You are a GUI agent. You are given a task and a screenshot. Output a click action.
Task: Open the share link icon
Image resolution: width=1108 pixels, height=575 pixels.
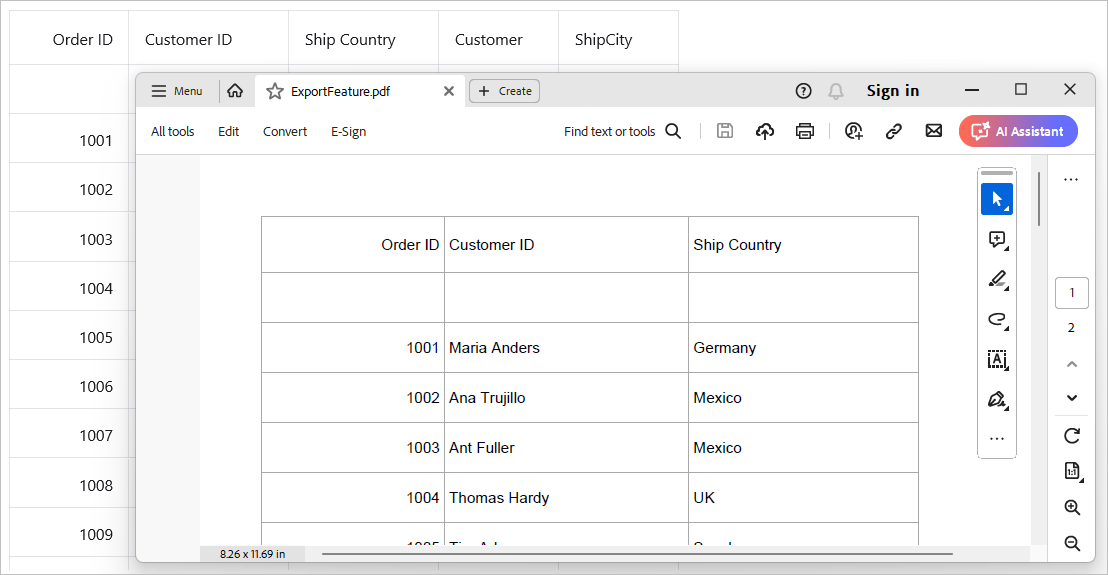coord(894,131)
